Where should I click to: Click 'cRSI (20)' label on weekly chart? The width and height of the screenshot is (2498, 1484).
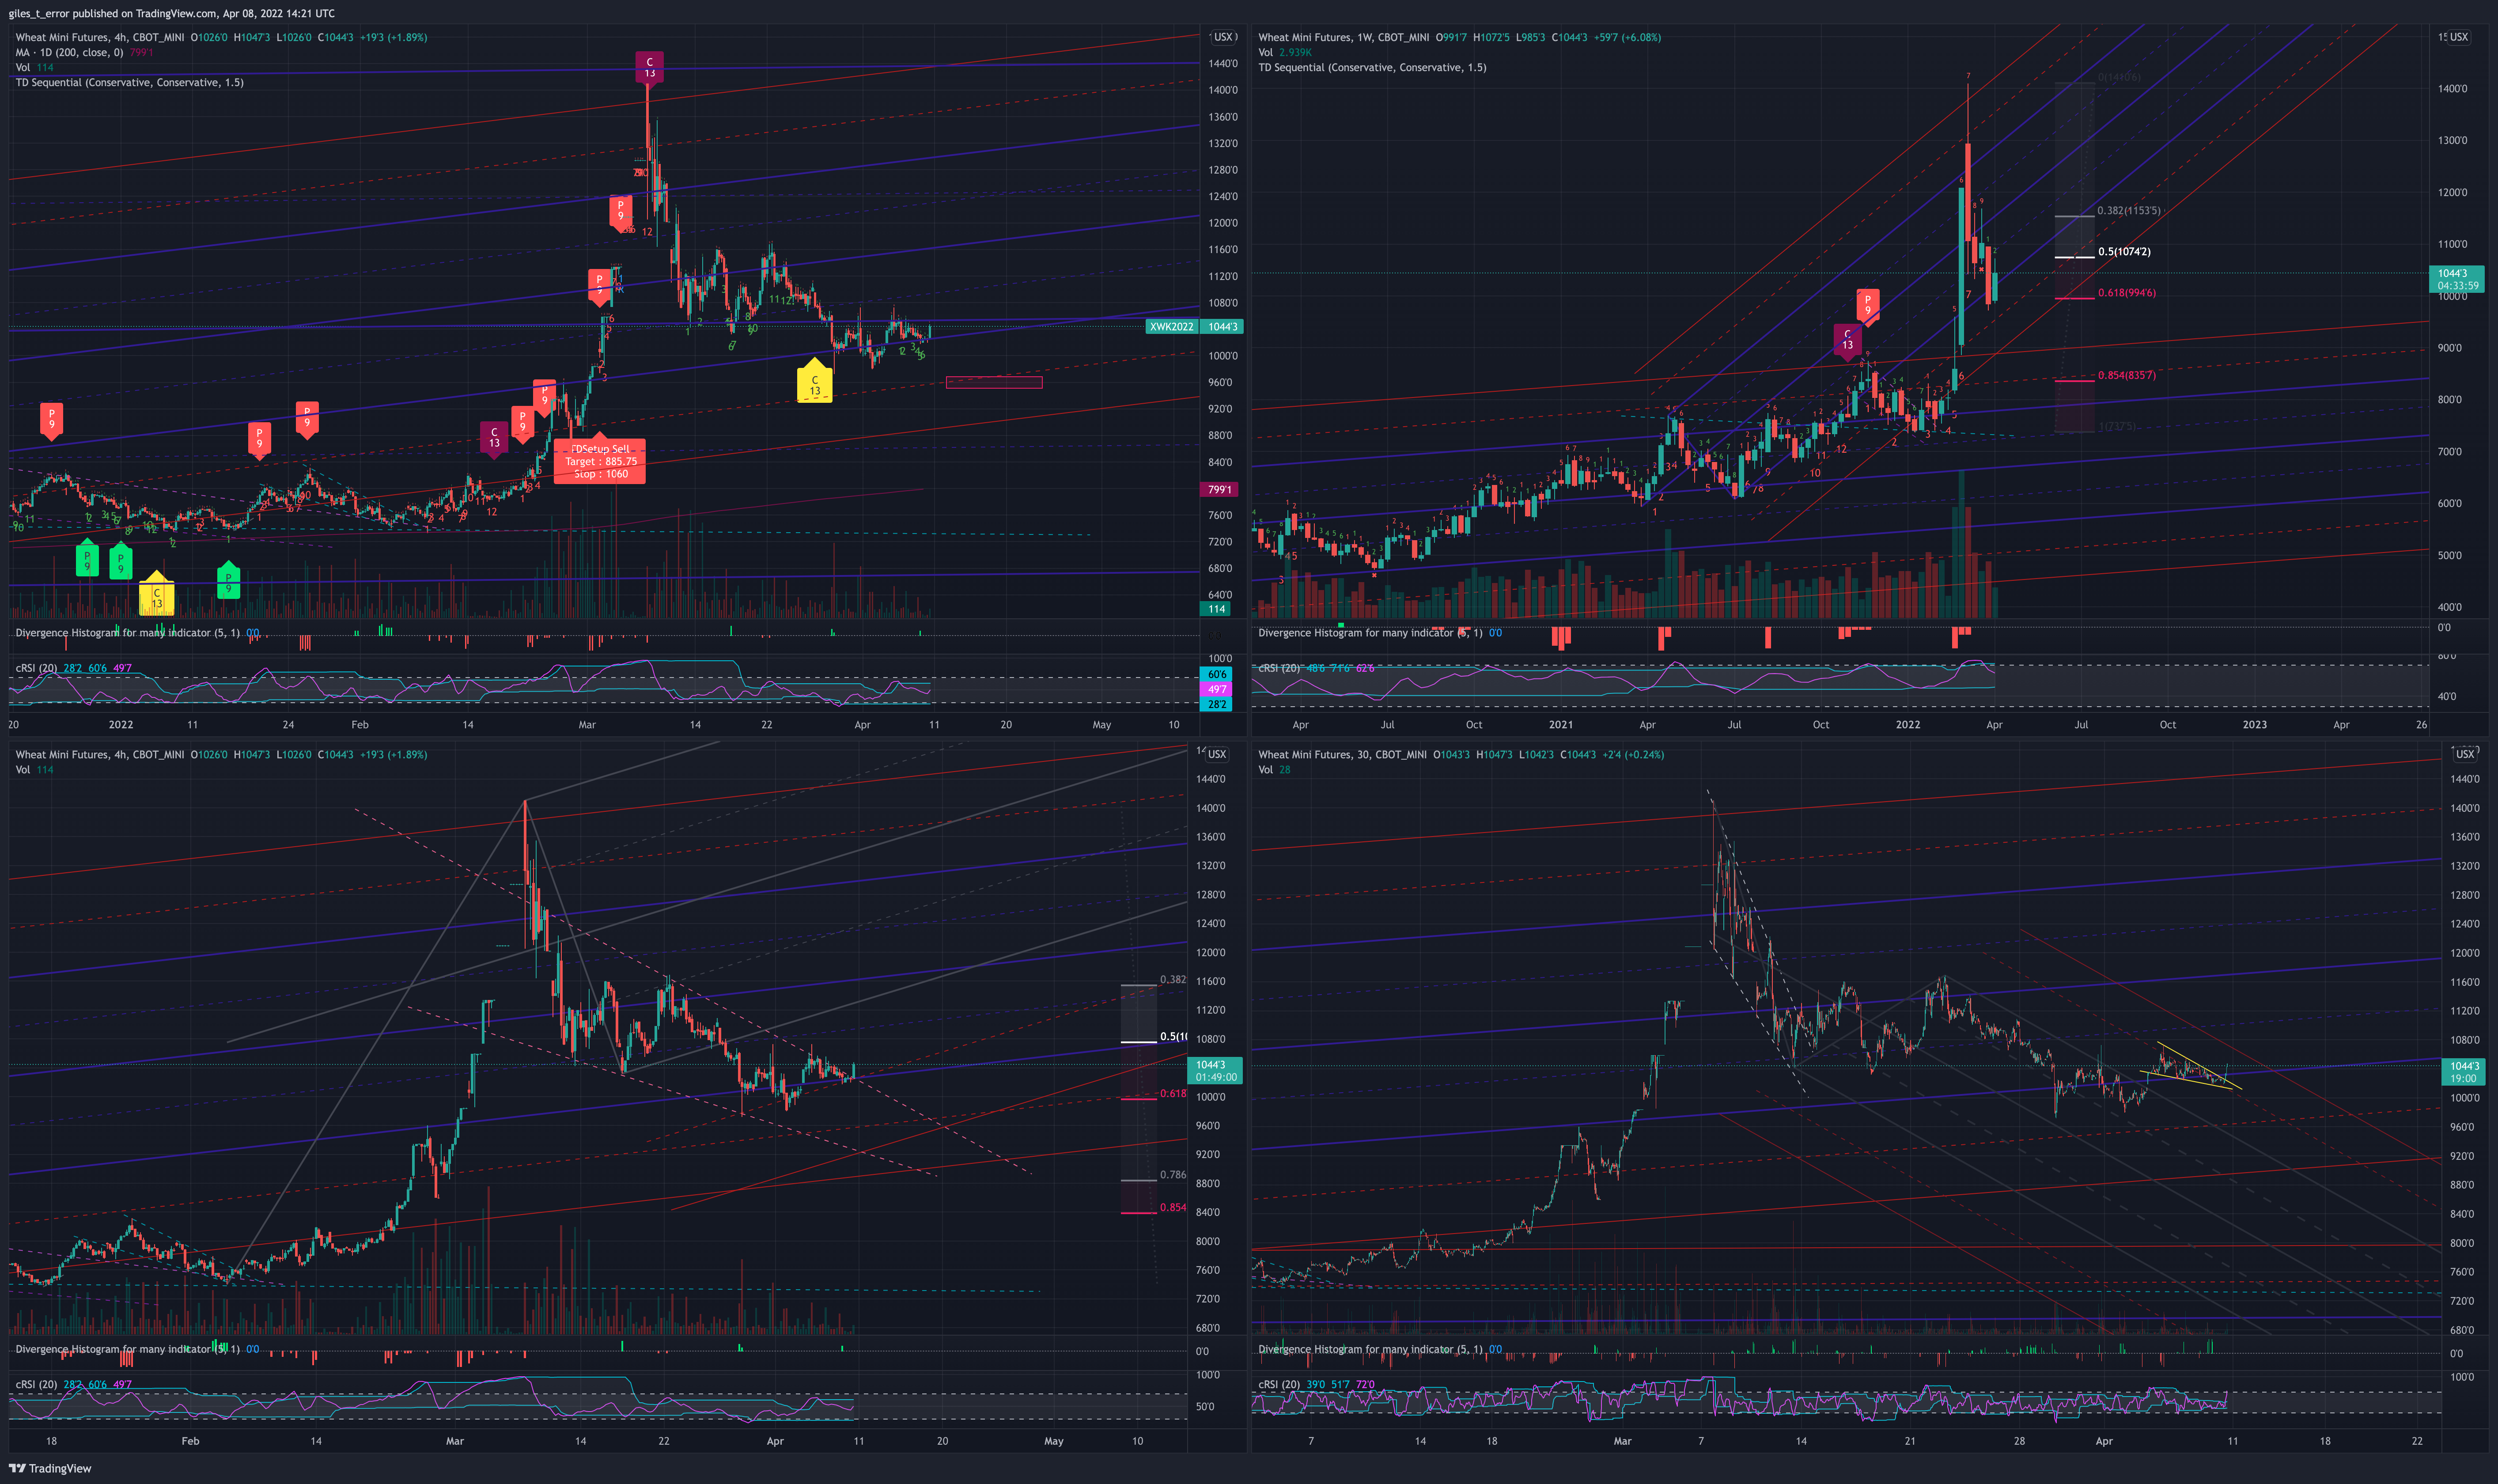point(1279,668)
